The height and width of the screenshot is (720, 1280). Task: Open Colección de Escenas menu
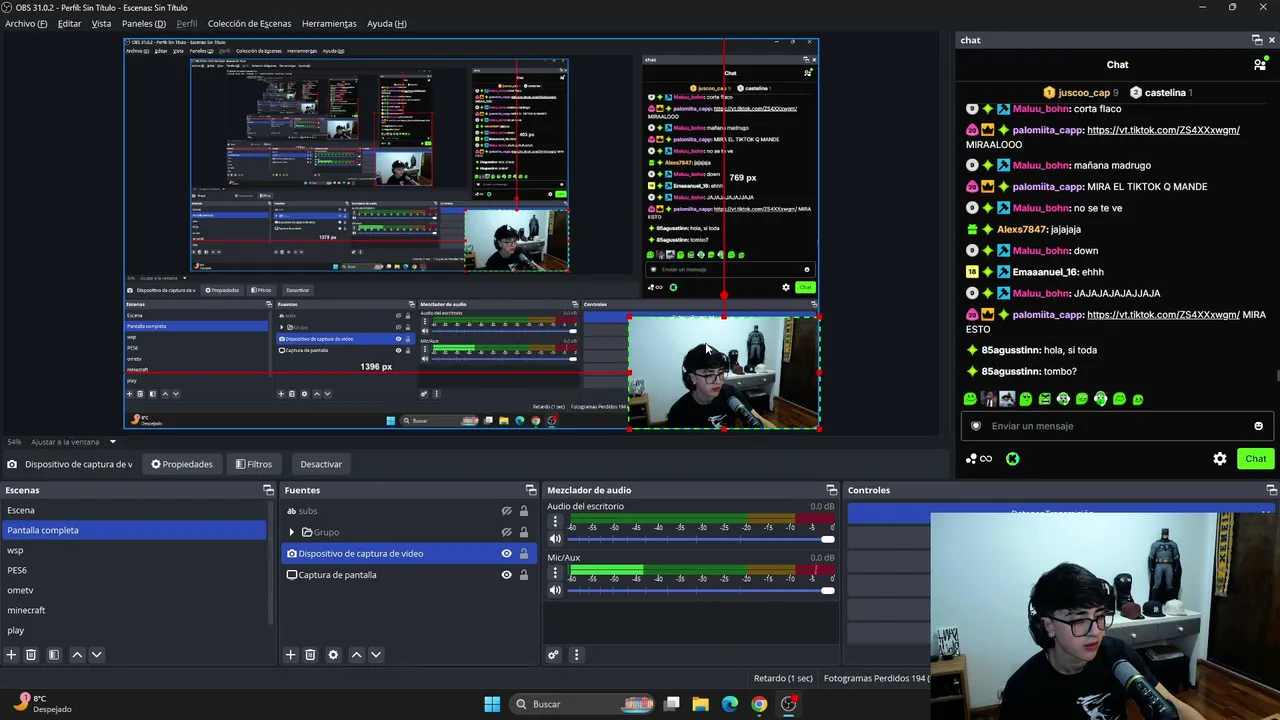(x=250, y=23)
